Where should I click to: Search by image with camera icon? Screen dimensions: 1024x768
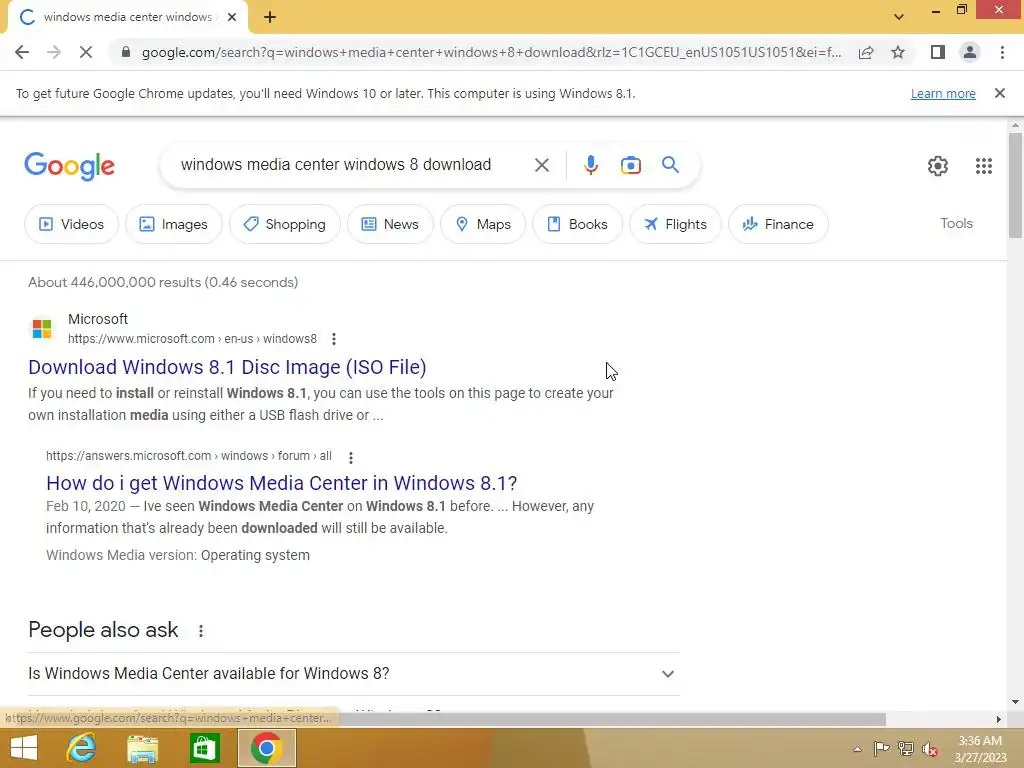point(630,165)
